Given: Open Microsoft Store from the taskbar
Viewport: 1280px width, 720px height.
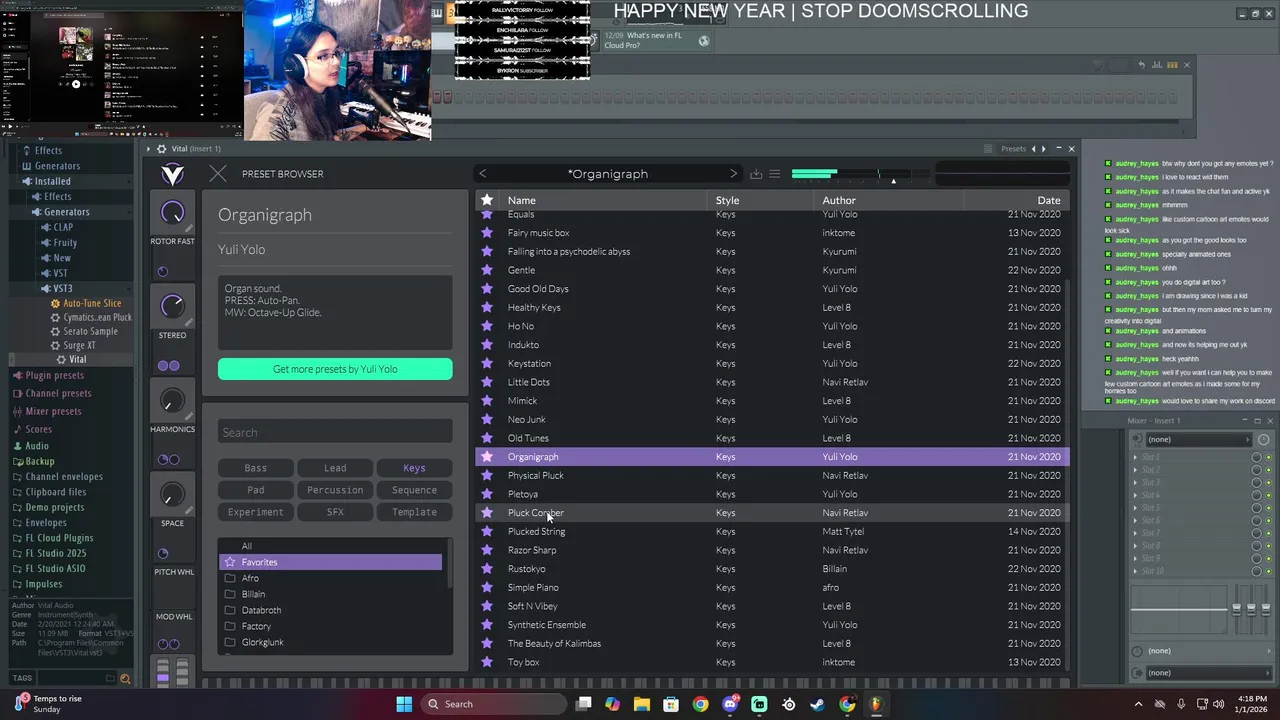Looking at the screenshot, I should pos(671,704).
